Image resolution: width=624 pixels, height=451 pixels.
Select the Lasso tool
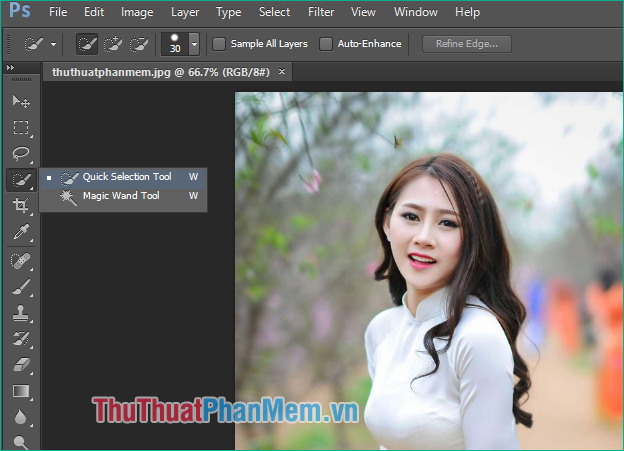click(21, 154)
